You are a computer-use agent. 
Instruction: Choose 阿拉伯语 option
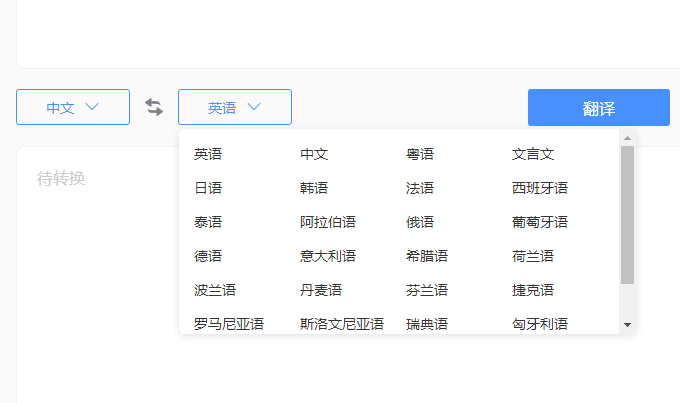point(328,222)
